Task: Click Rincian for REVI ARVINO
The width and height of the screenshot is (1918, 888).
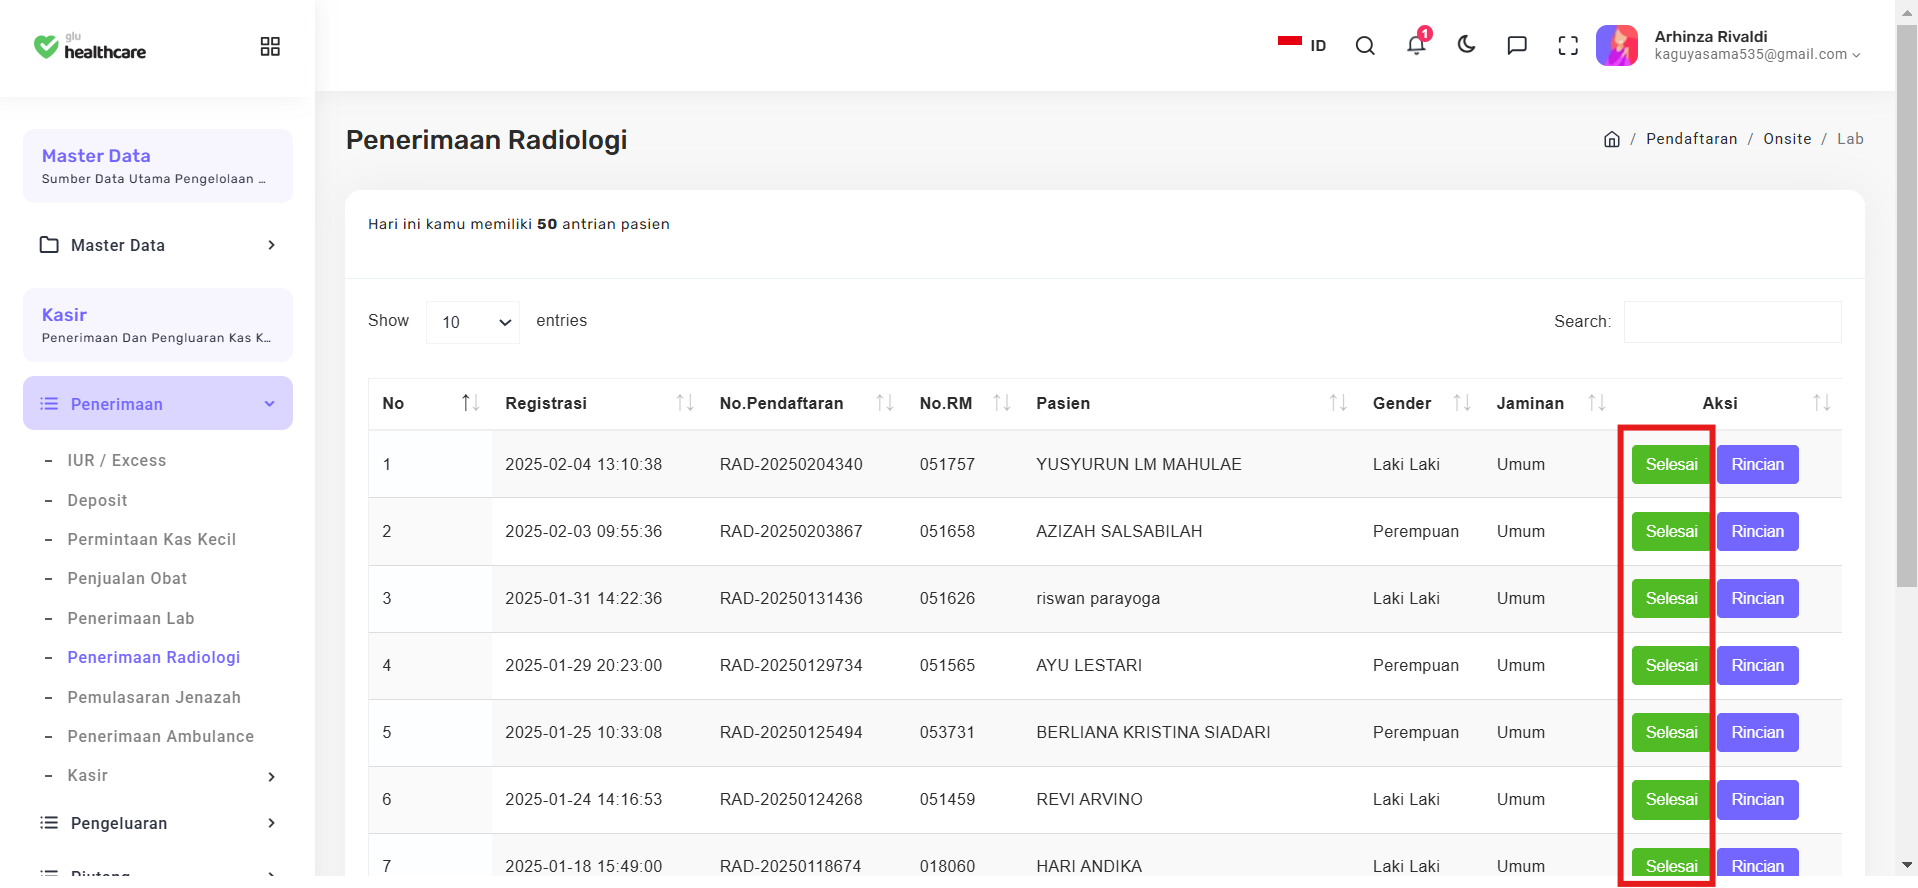Action: coord(1757,799)
